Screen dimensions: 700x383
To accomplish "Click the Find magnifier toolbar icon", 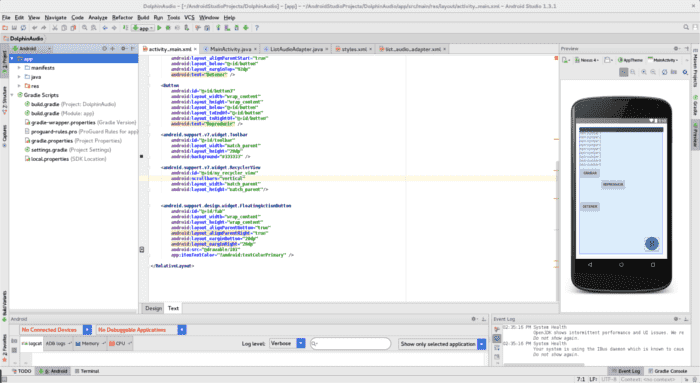I will tap(84, 28).
